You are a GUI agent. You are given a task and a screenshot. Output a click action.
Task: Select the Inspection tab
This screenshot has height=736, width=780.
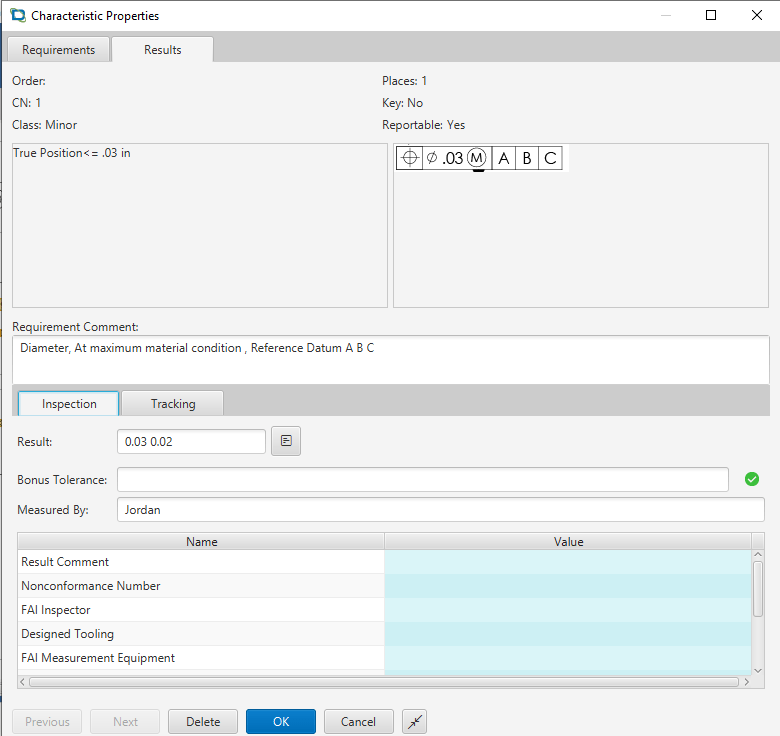click(x=69, y=404)
